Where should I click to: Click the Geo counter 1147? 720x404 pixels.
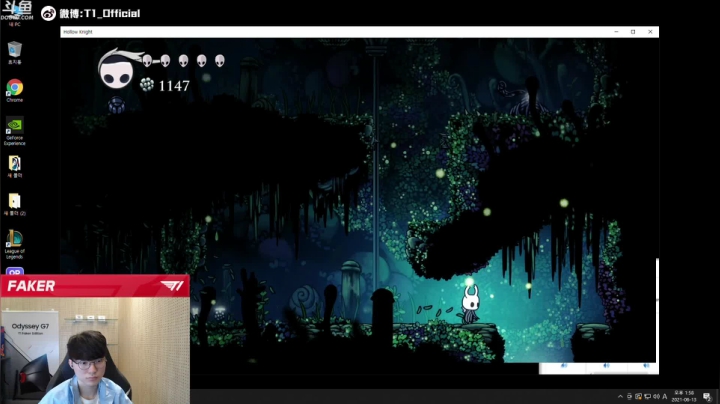pos(174,86)
